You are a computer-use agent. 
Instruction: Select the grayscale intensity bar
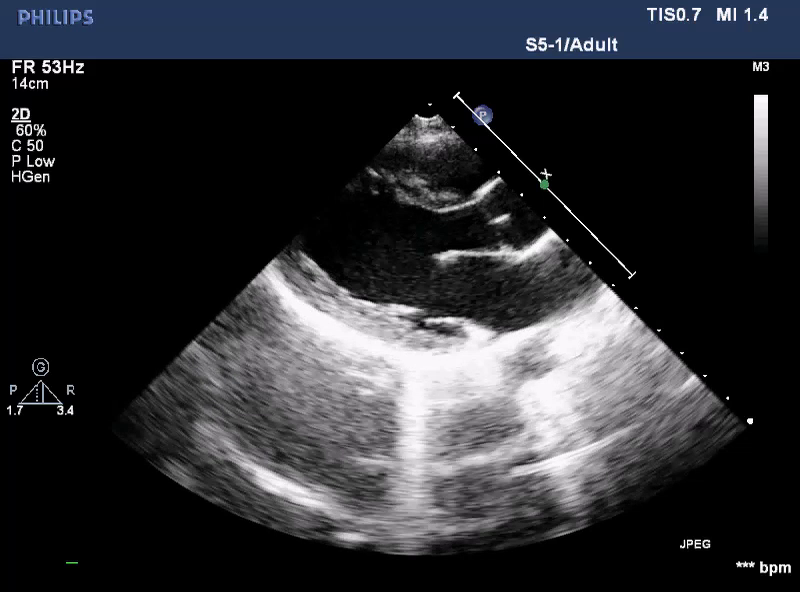point(761,170)
